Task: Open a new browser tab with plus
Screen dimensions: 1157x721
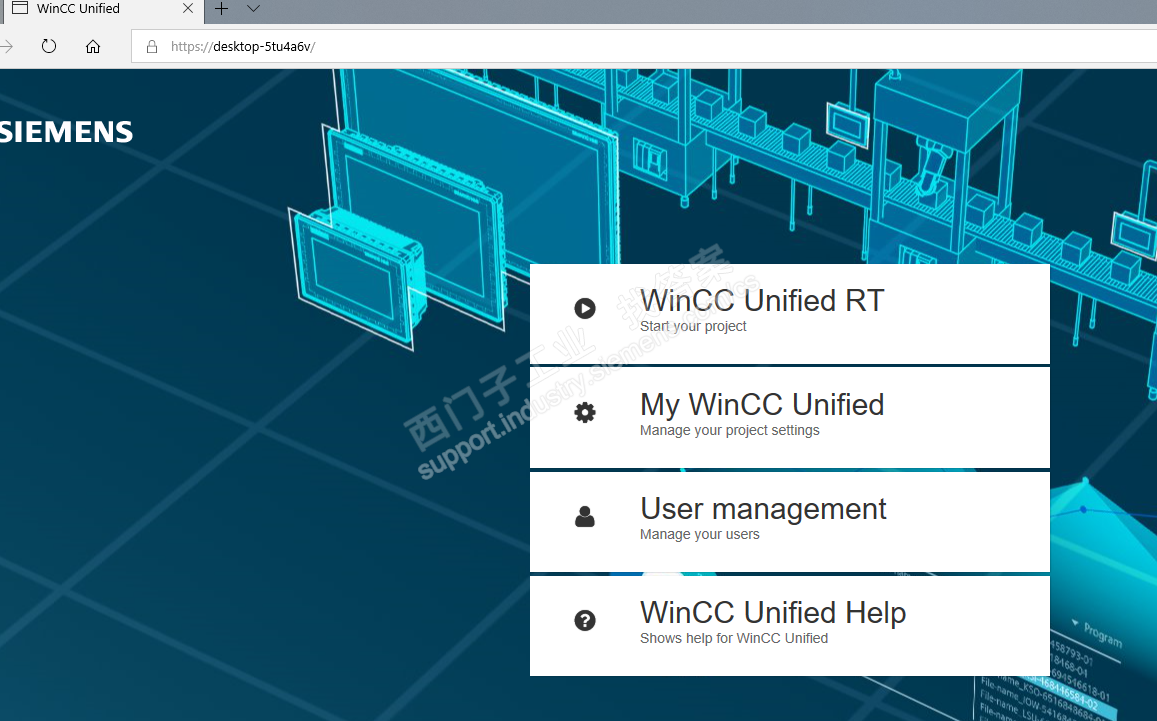Action: 221,9
